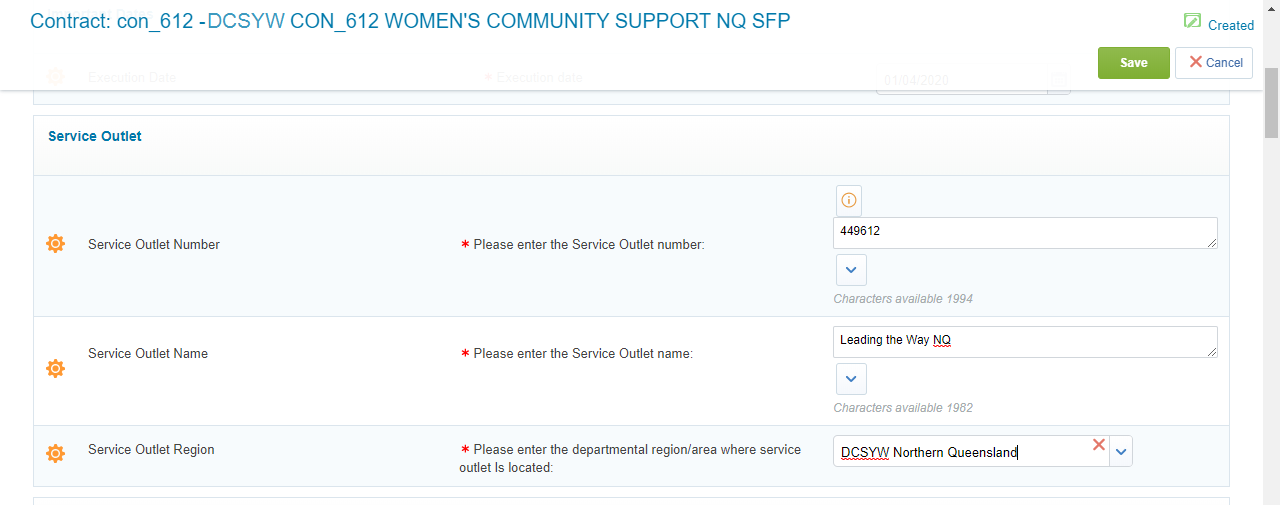Open the DCSYW link in contract title
This screenshot has width=1280, height=505.
coord(245,21)
